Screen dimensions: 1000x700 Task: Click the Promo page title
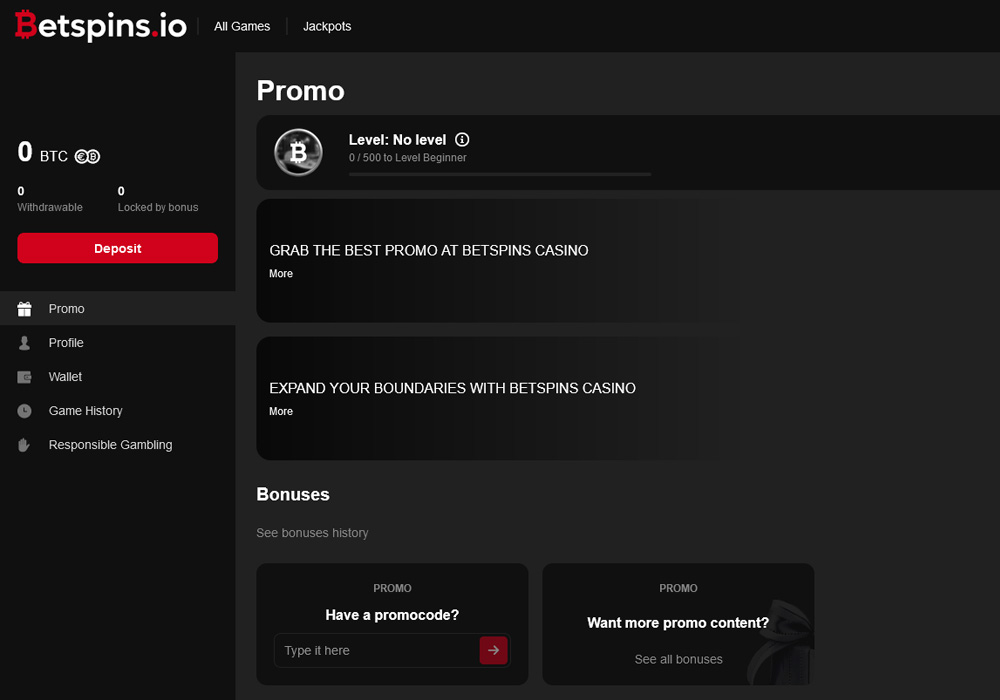300,91
